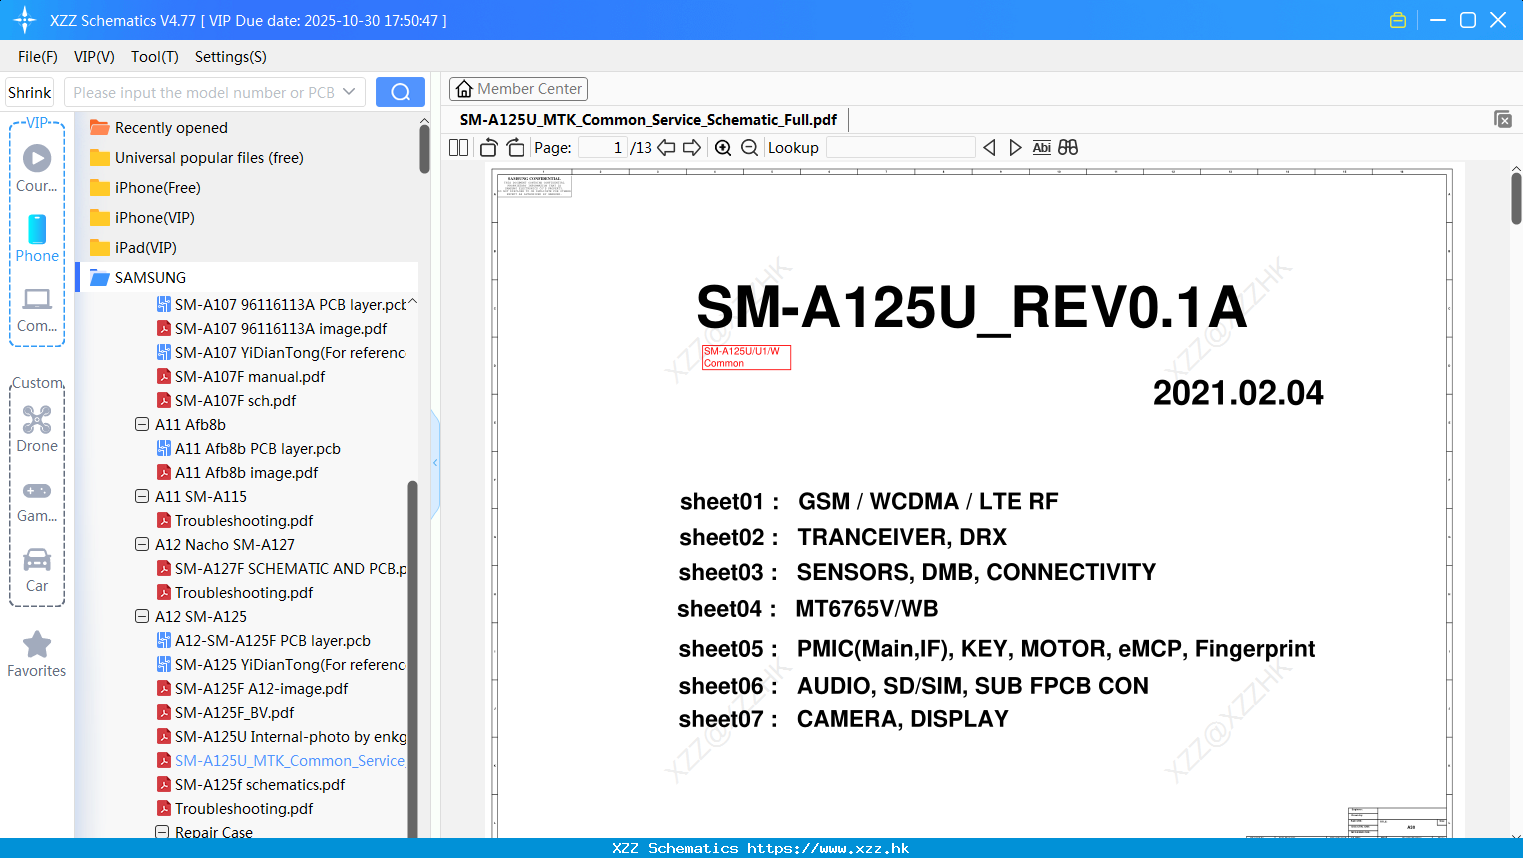This screenshot has width=1523, height=858.
Task: Open Member Center home button
Action: pos(518,89)
